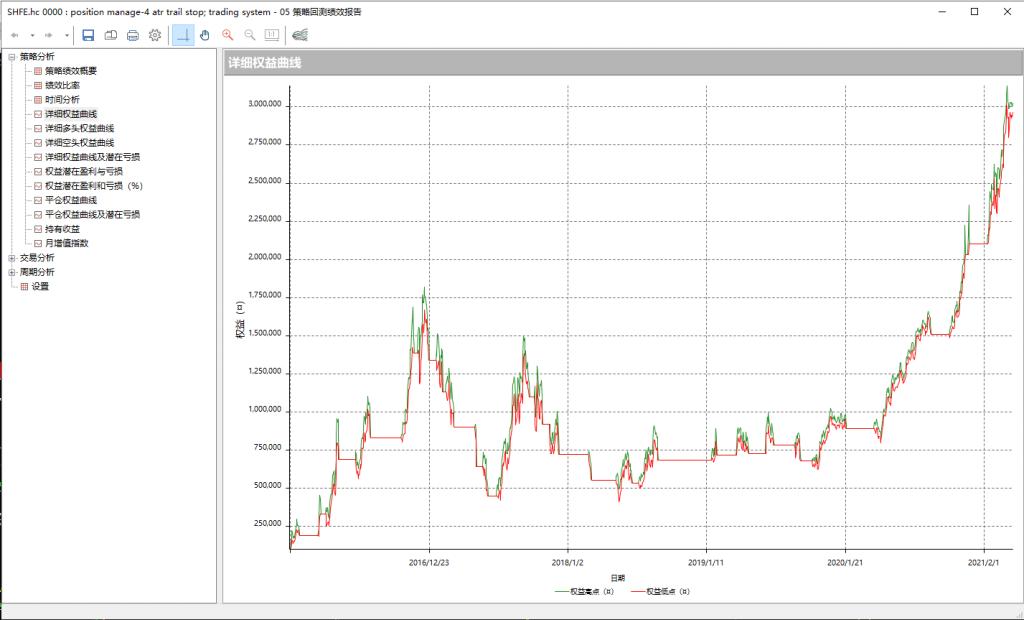Open the back history dropdown arrow
The height and width of the screenshot is (620, 1024).
coord(32,35)
